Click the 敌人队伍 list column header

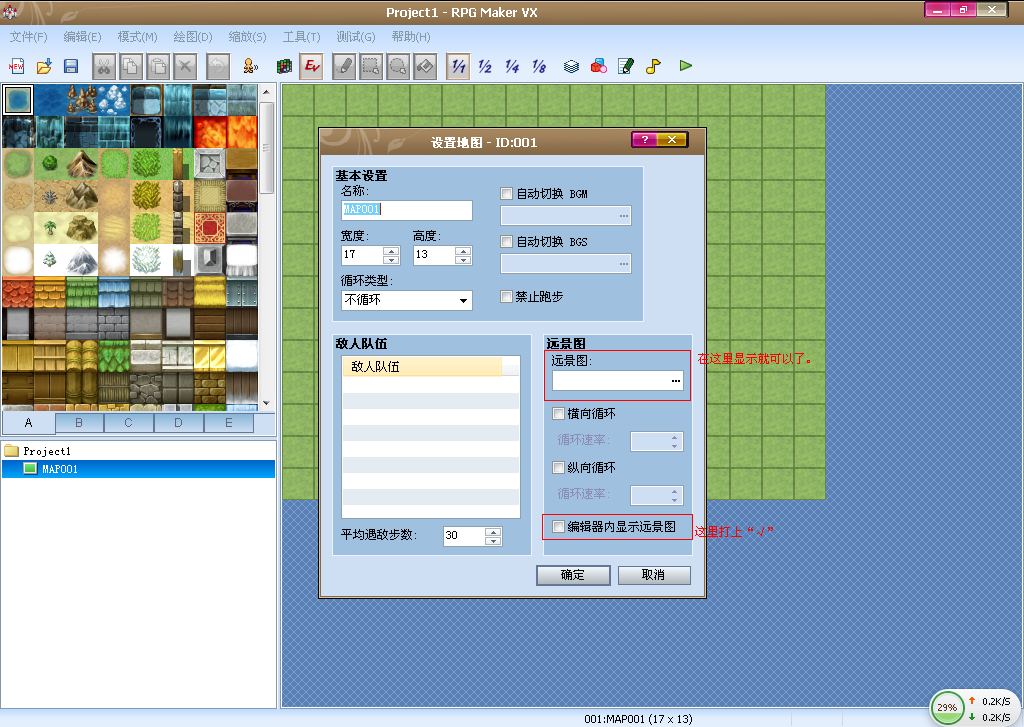click(422, 366)
